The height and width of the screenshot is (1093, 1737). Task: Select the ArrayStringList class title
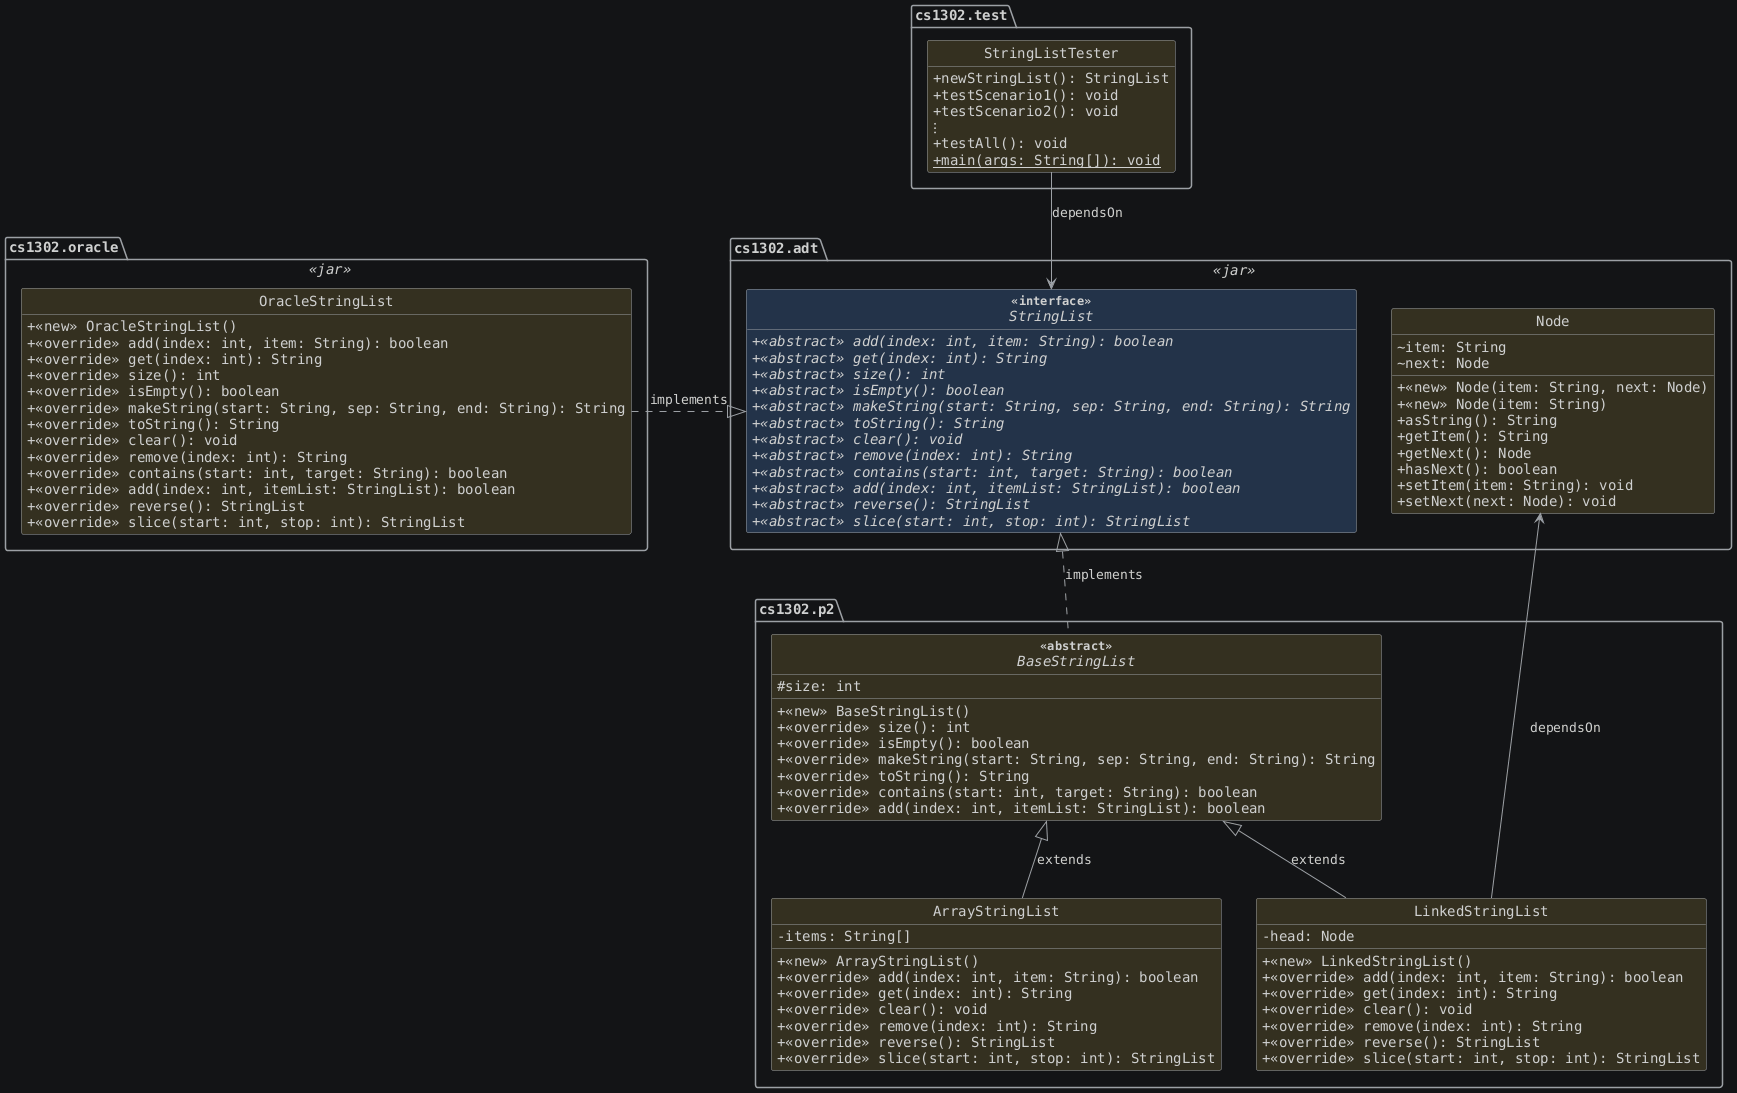tap(996, 911)
